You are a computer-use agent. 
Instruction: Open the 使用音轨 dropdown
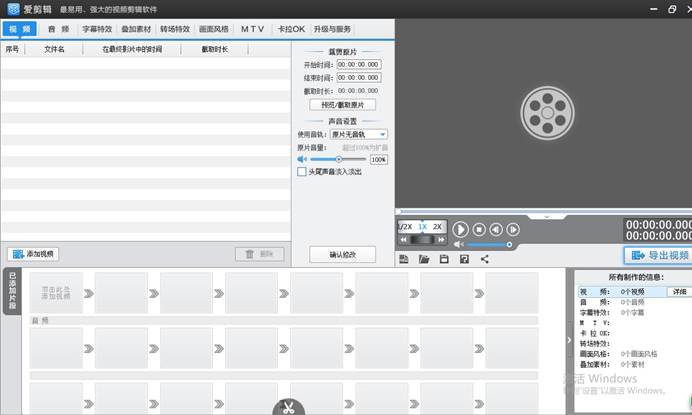359,134
